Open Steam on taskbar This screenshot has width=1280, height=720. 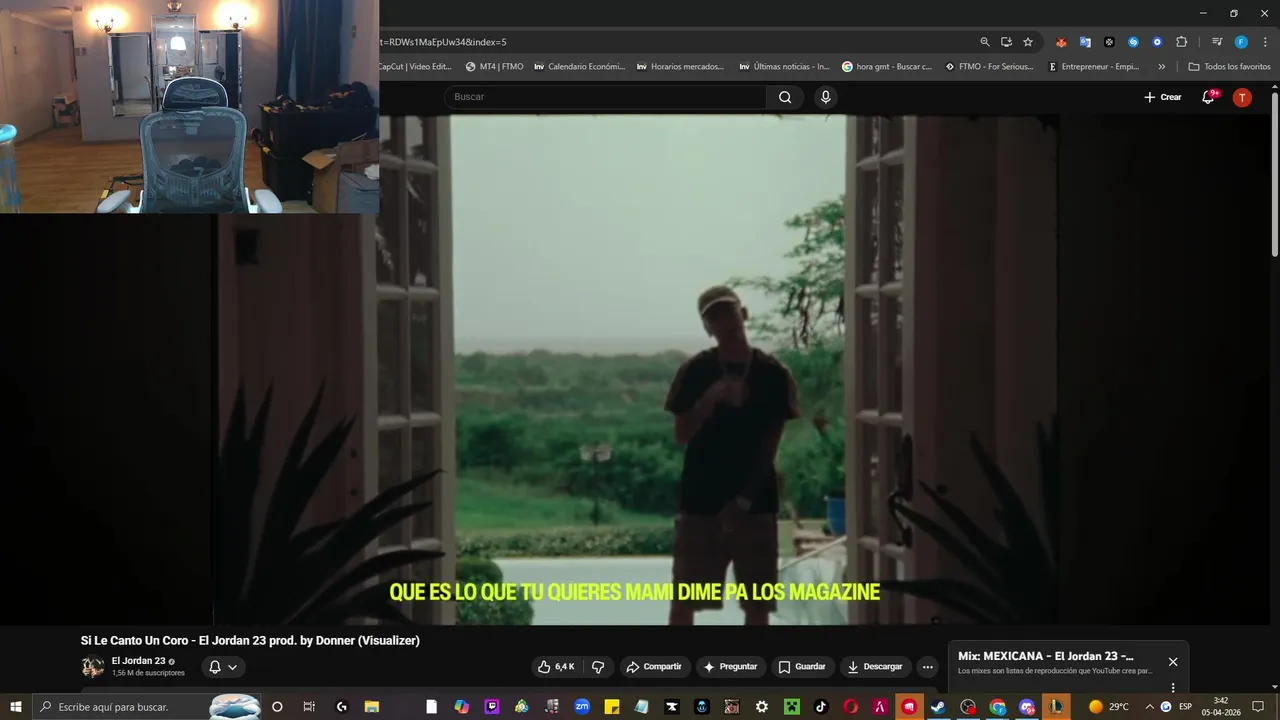point(938,707)
